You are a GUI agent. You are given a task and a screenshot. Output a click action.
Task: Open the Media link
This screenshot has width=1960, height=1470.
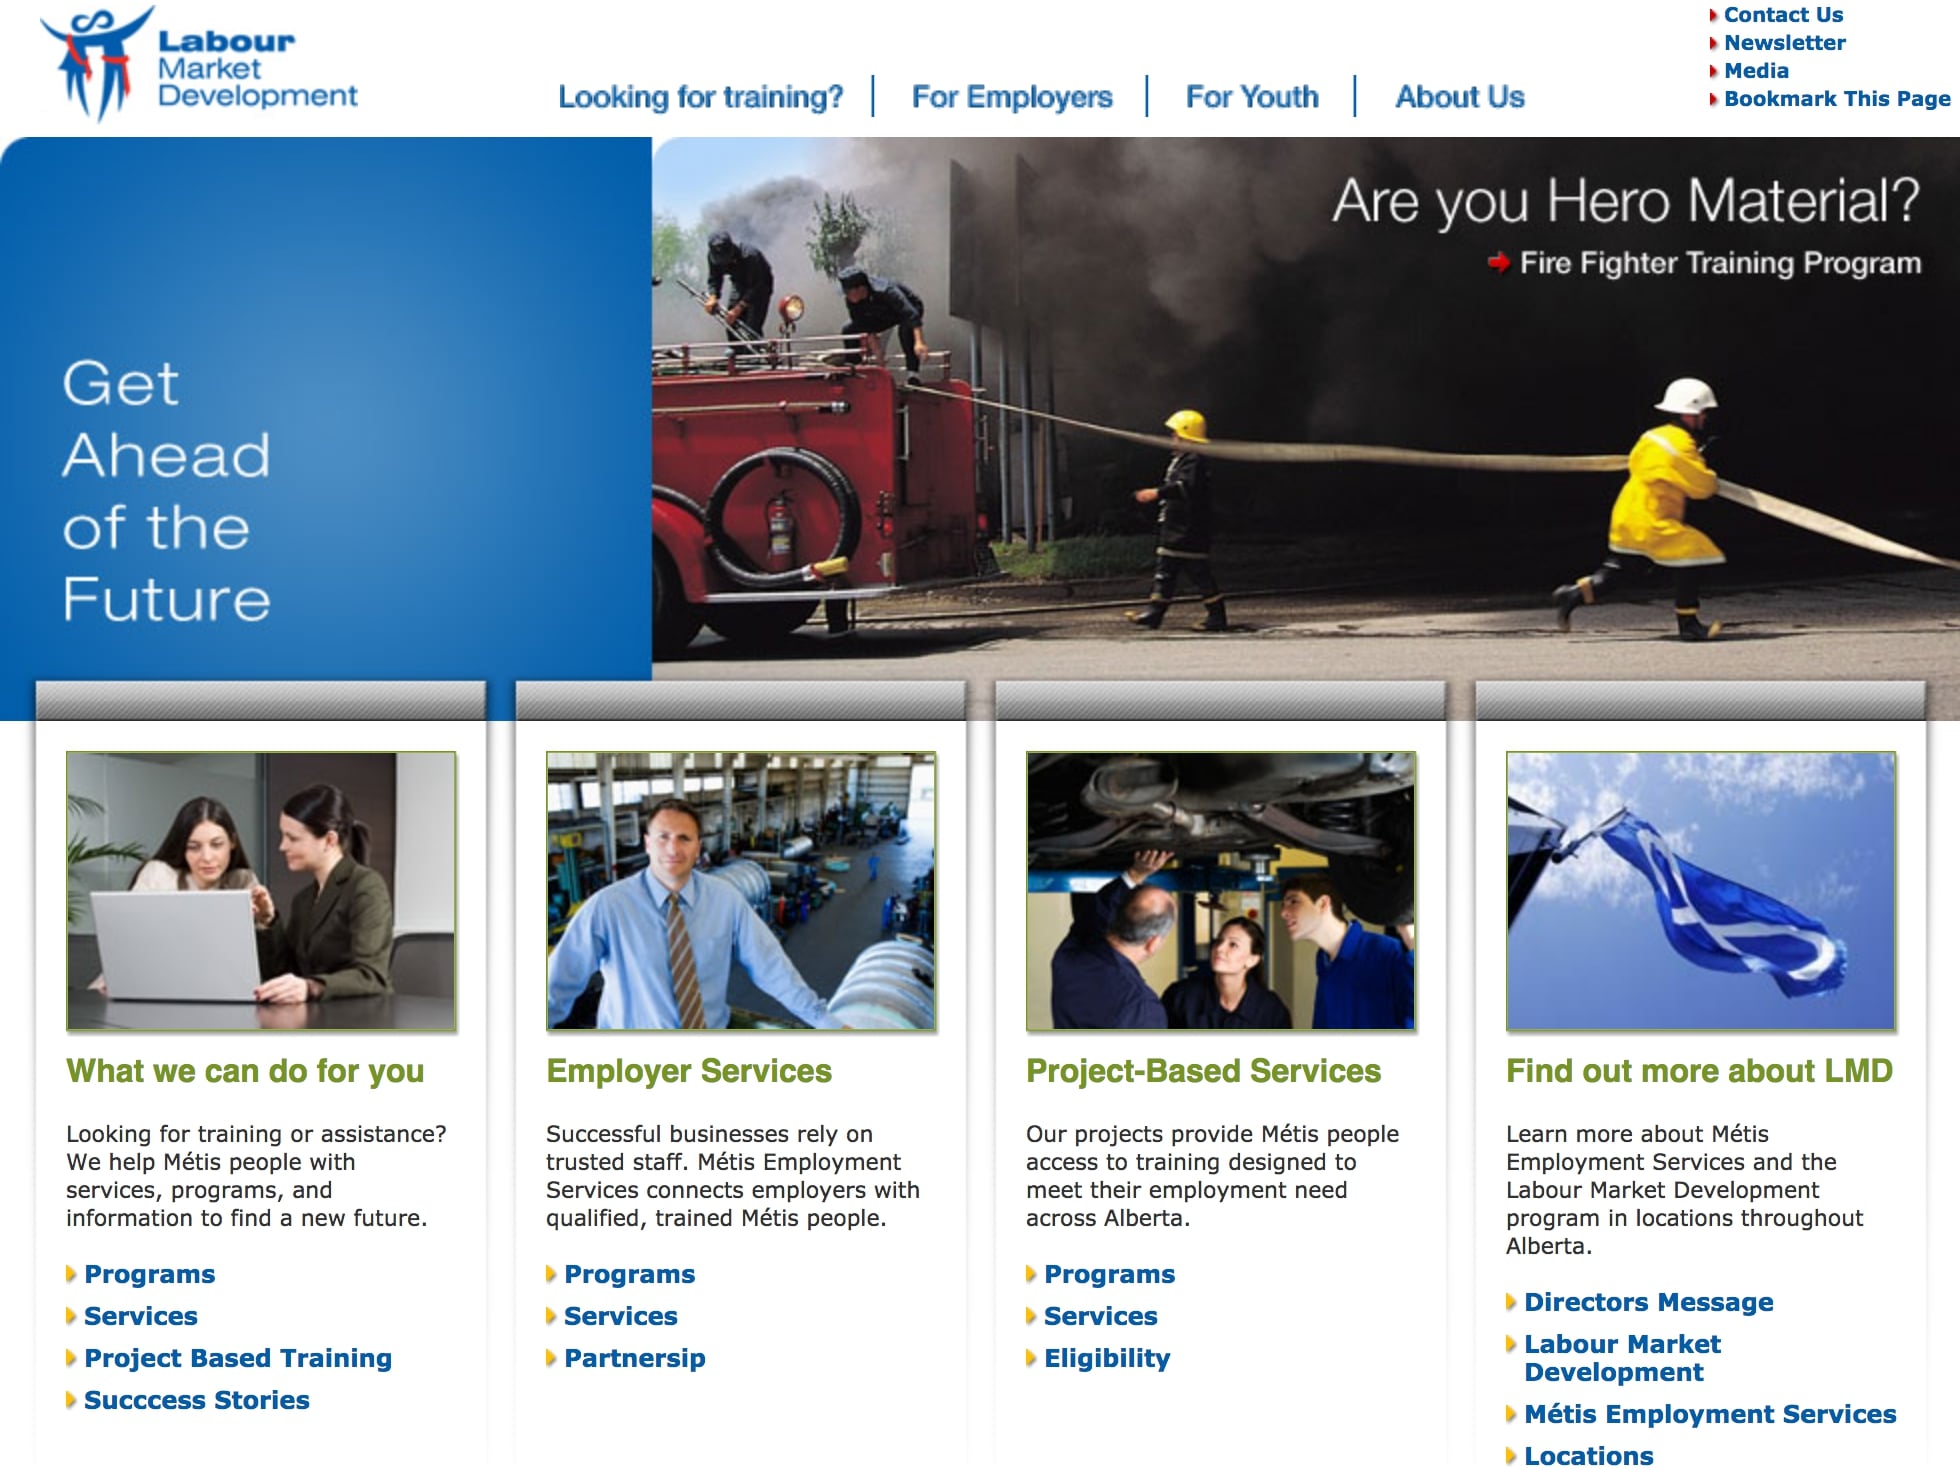pos(1756,71)
